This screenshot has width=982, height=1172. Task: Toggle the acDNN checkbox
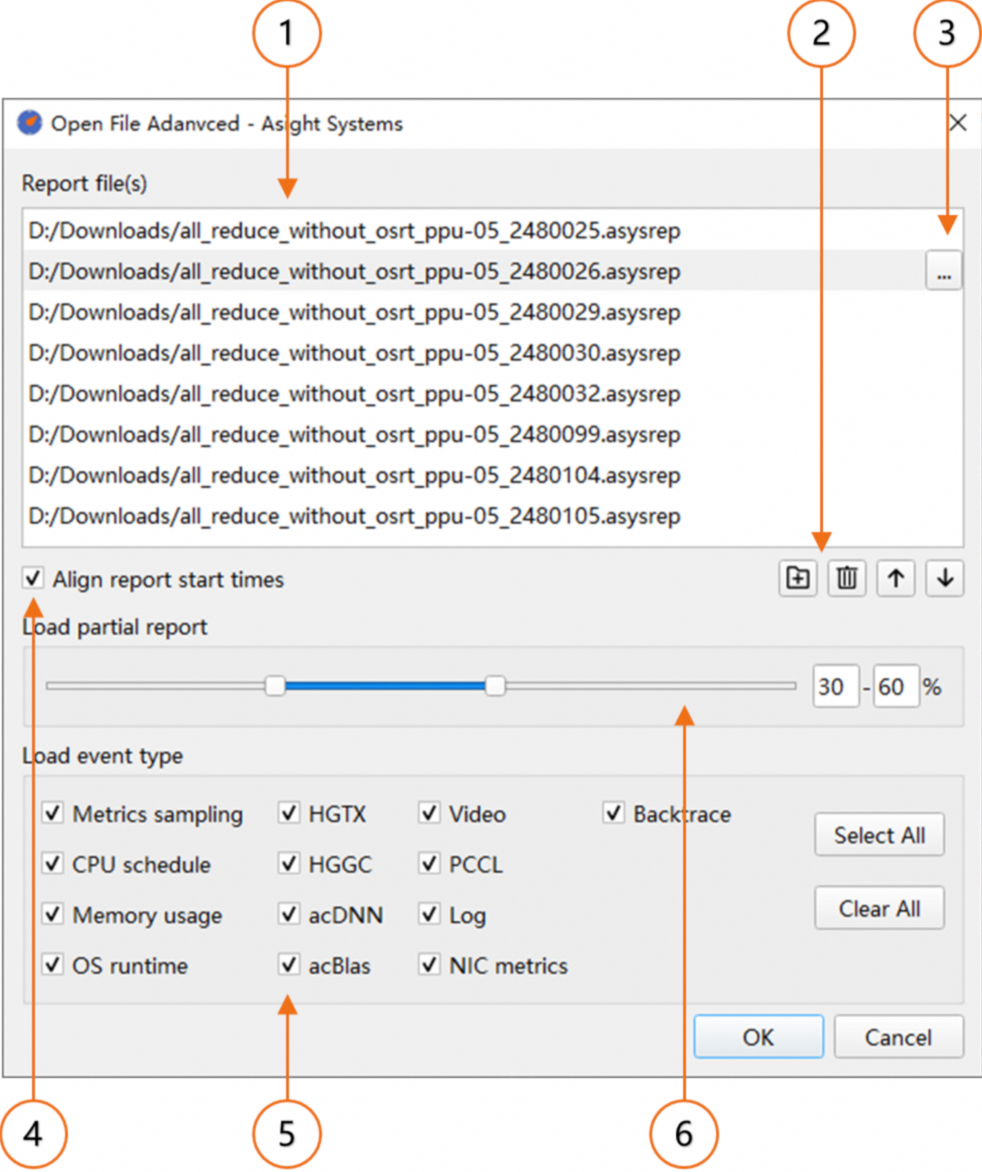coord(289,913)
